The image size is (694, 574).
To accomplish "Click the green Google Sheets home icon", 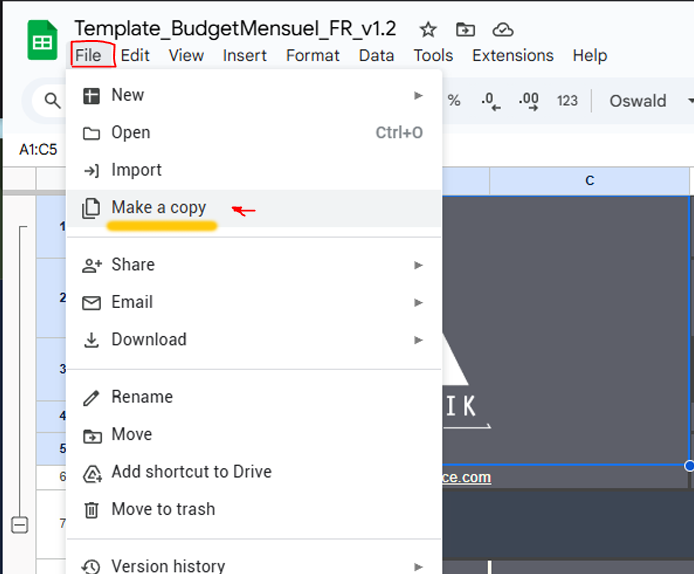I will pyautogui.click(x=42, y=41).
